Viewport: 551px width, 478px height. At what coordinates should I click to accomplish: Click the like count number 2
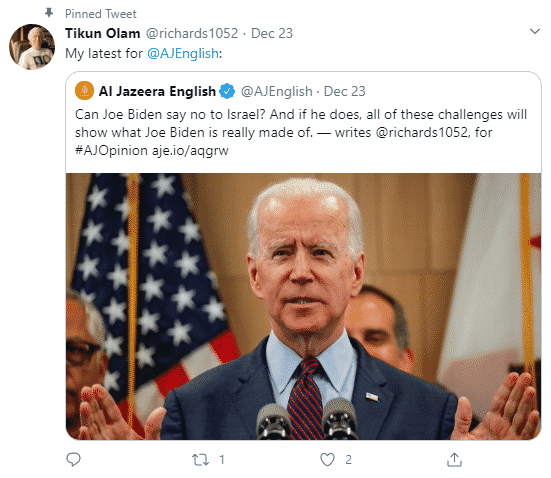tap(348, 460)
